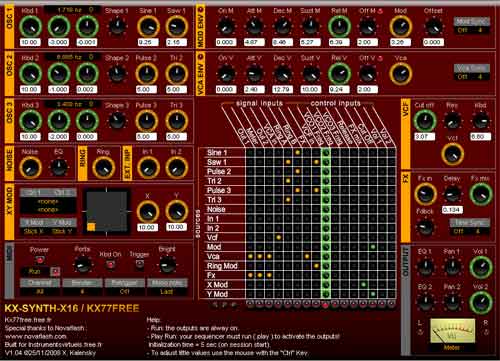
Task: Click the Pulse 2 knob in OSC 2
Action: click(x=147, y=74)
